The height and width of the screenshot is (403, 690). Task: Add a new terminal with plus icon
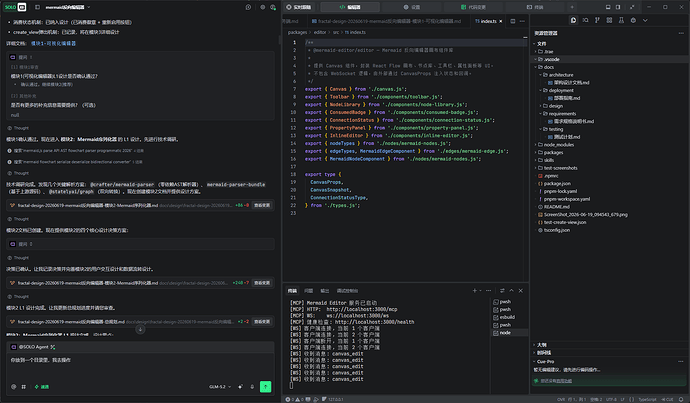[x=474, y=290]
